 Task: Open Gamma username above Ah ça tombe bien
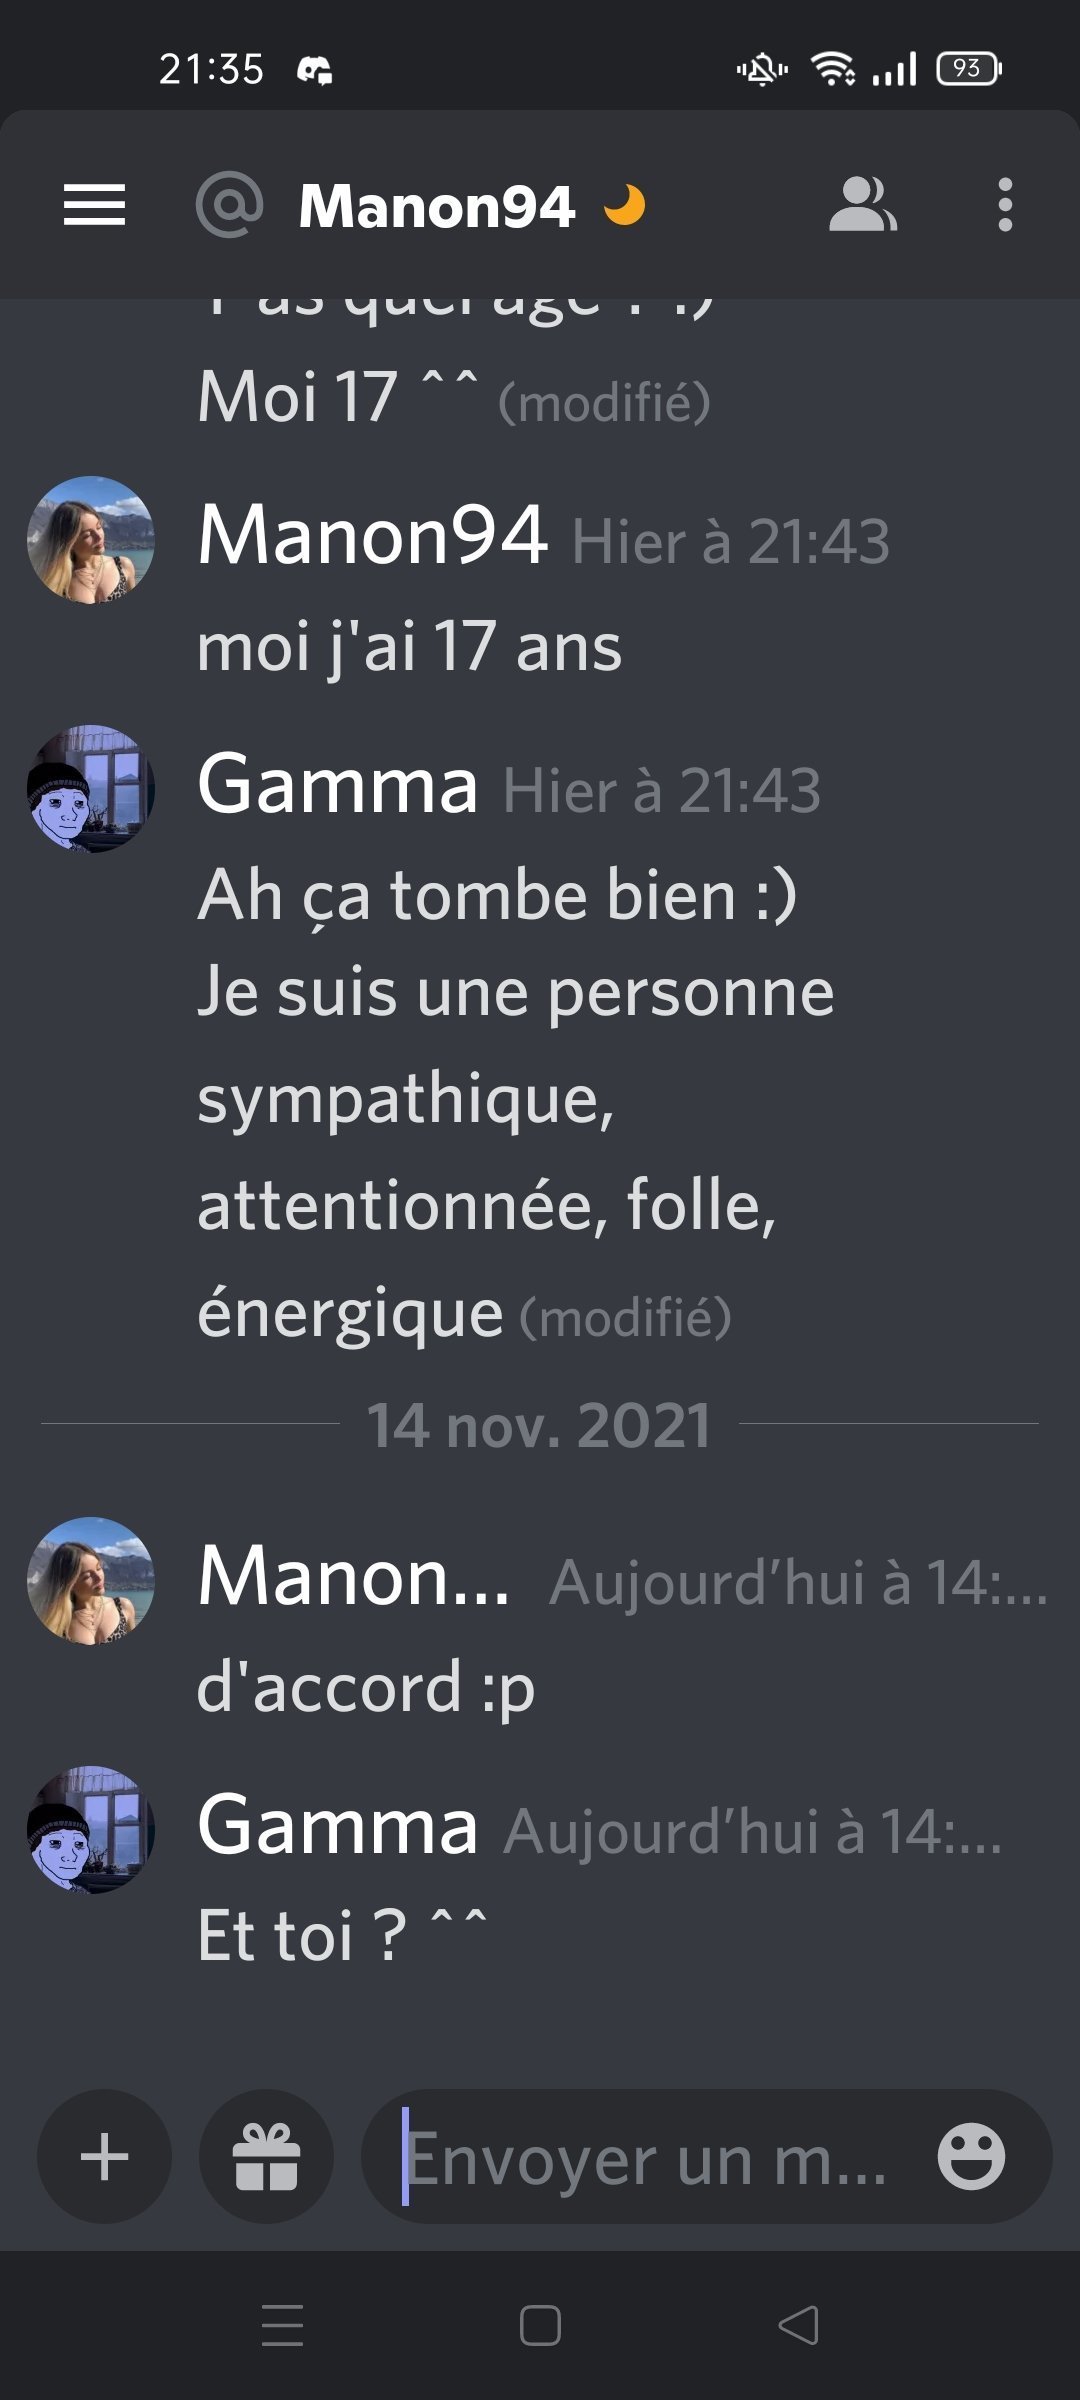tap(338, 786)
